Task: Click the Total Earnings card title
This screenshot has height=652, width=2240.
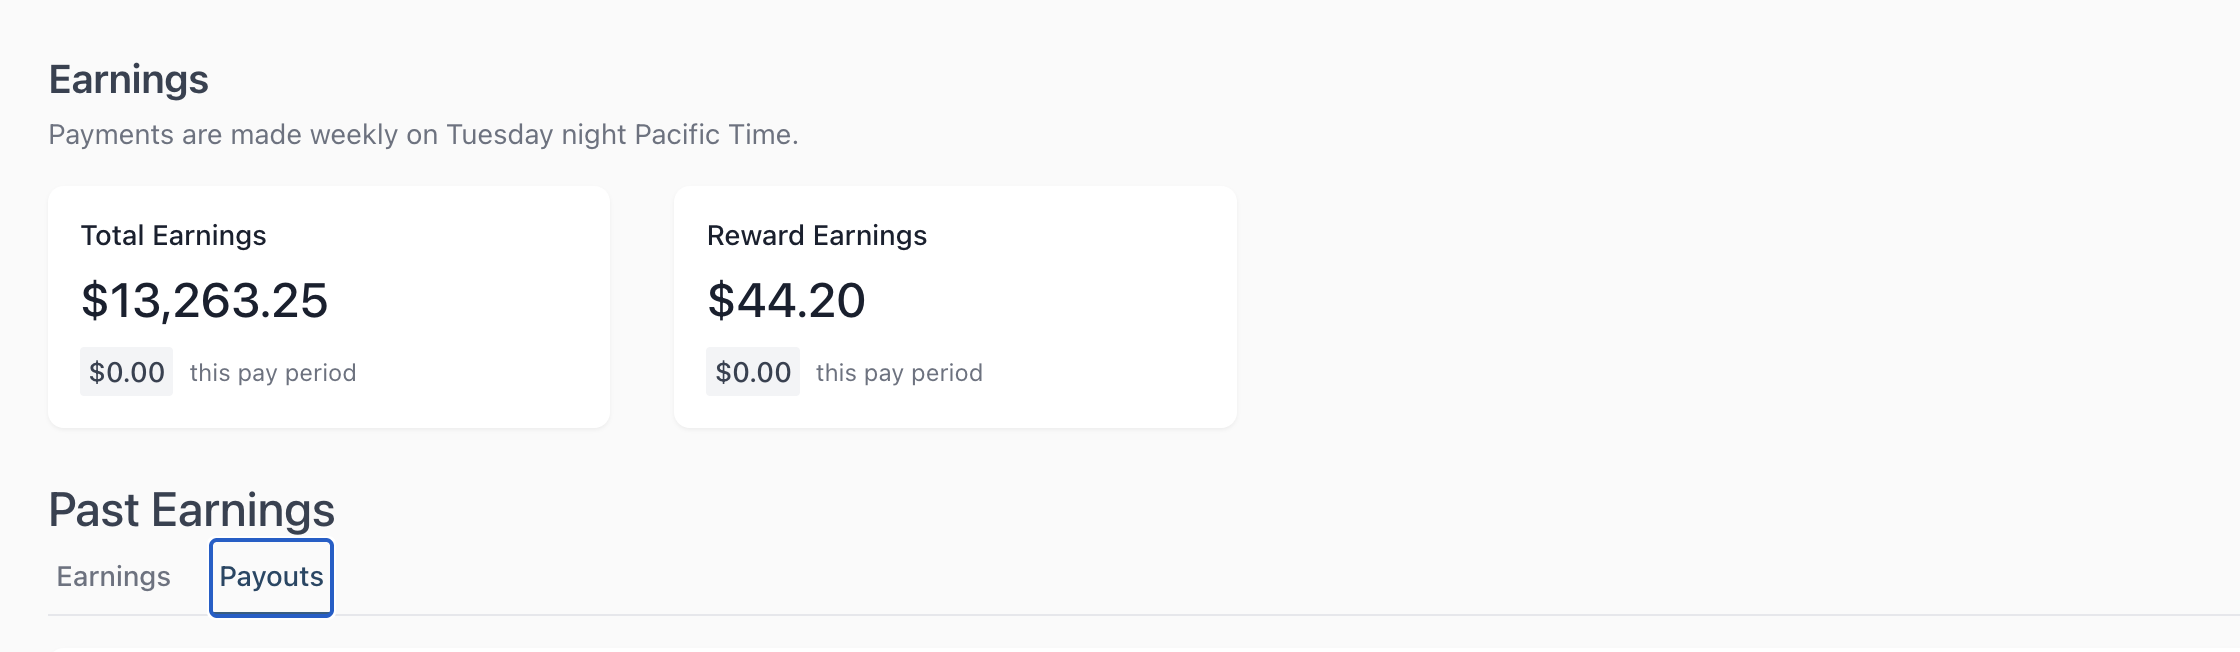Action: point(173,236)
